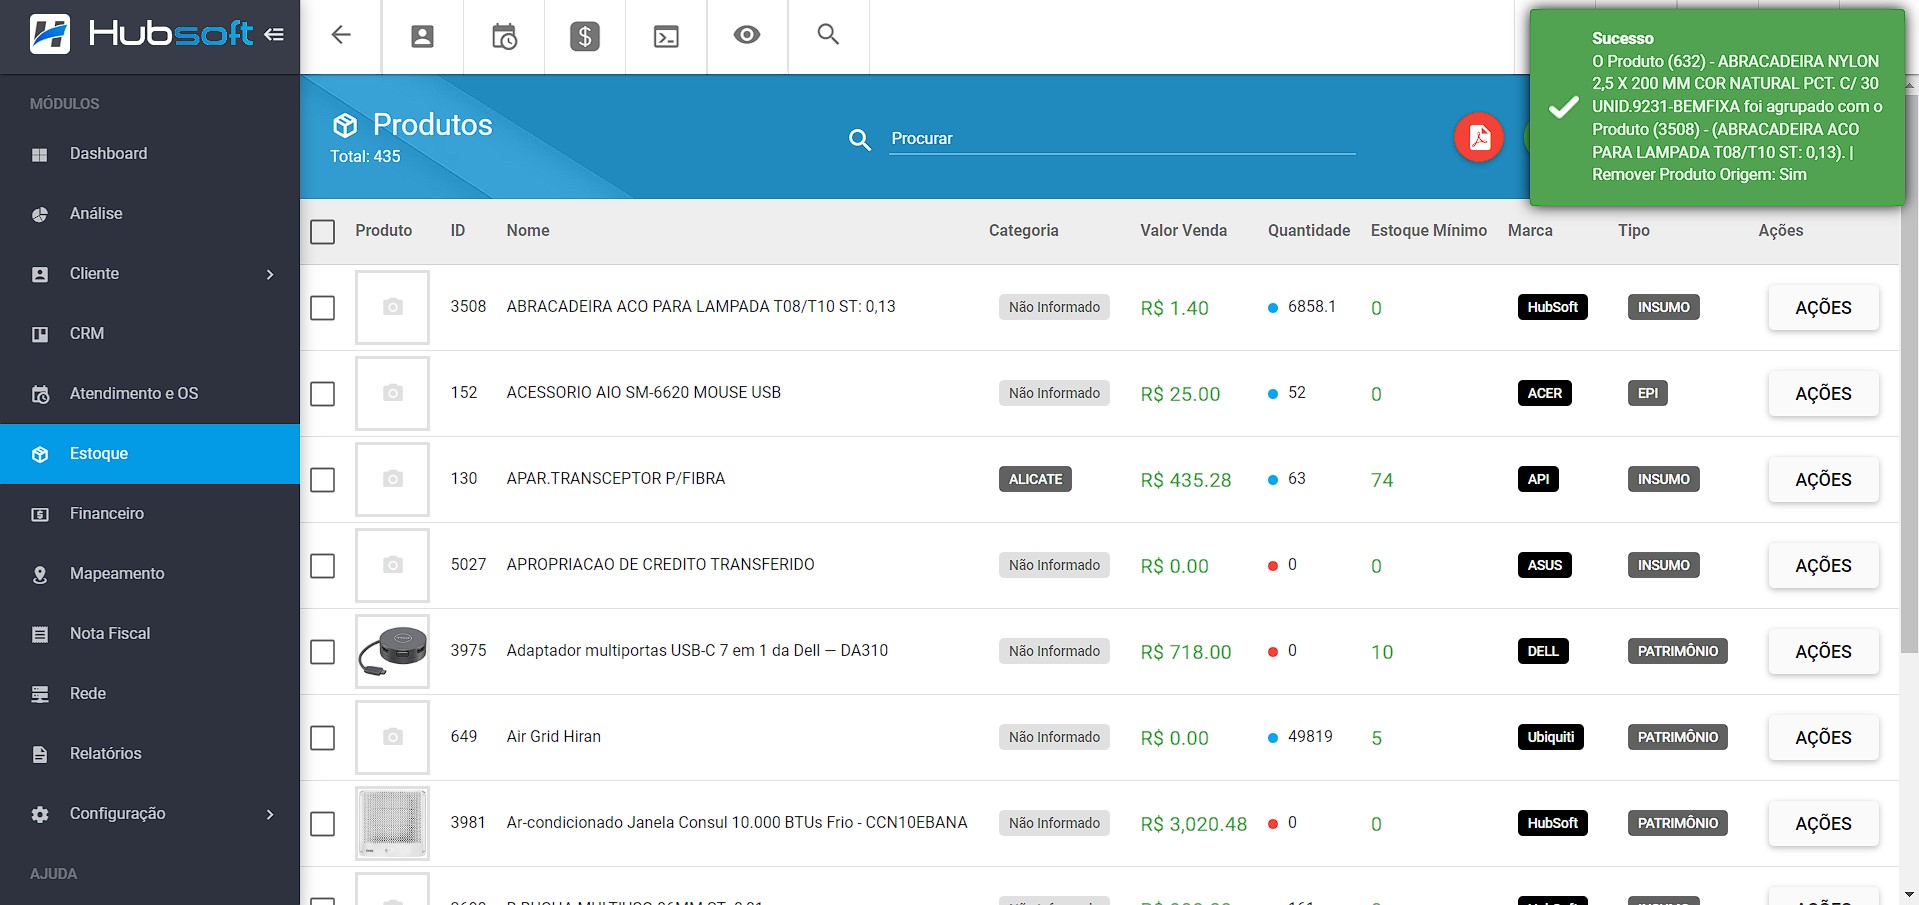This screenshot has height=905, width=1919.
Task: Click the CRM sidebar icon
Action: (x=40, y=334)
